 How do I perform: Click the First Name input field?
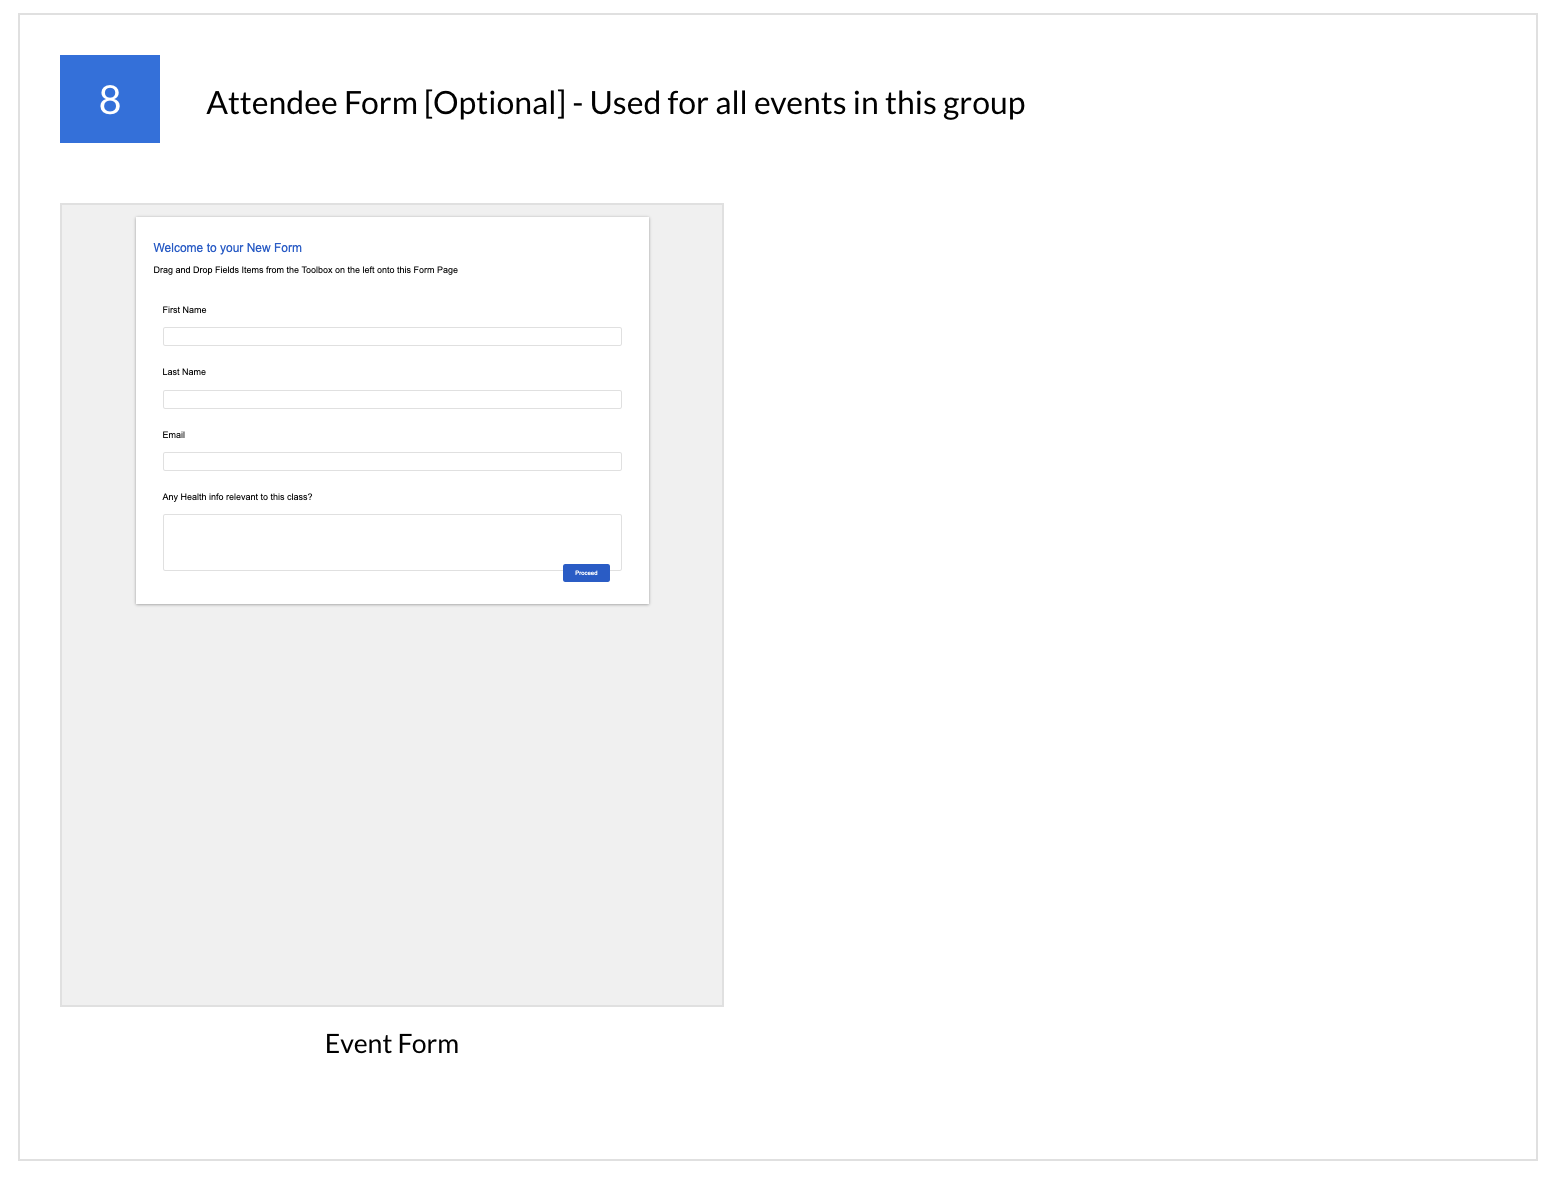point(392,337)
